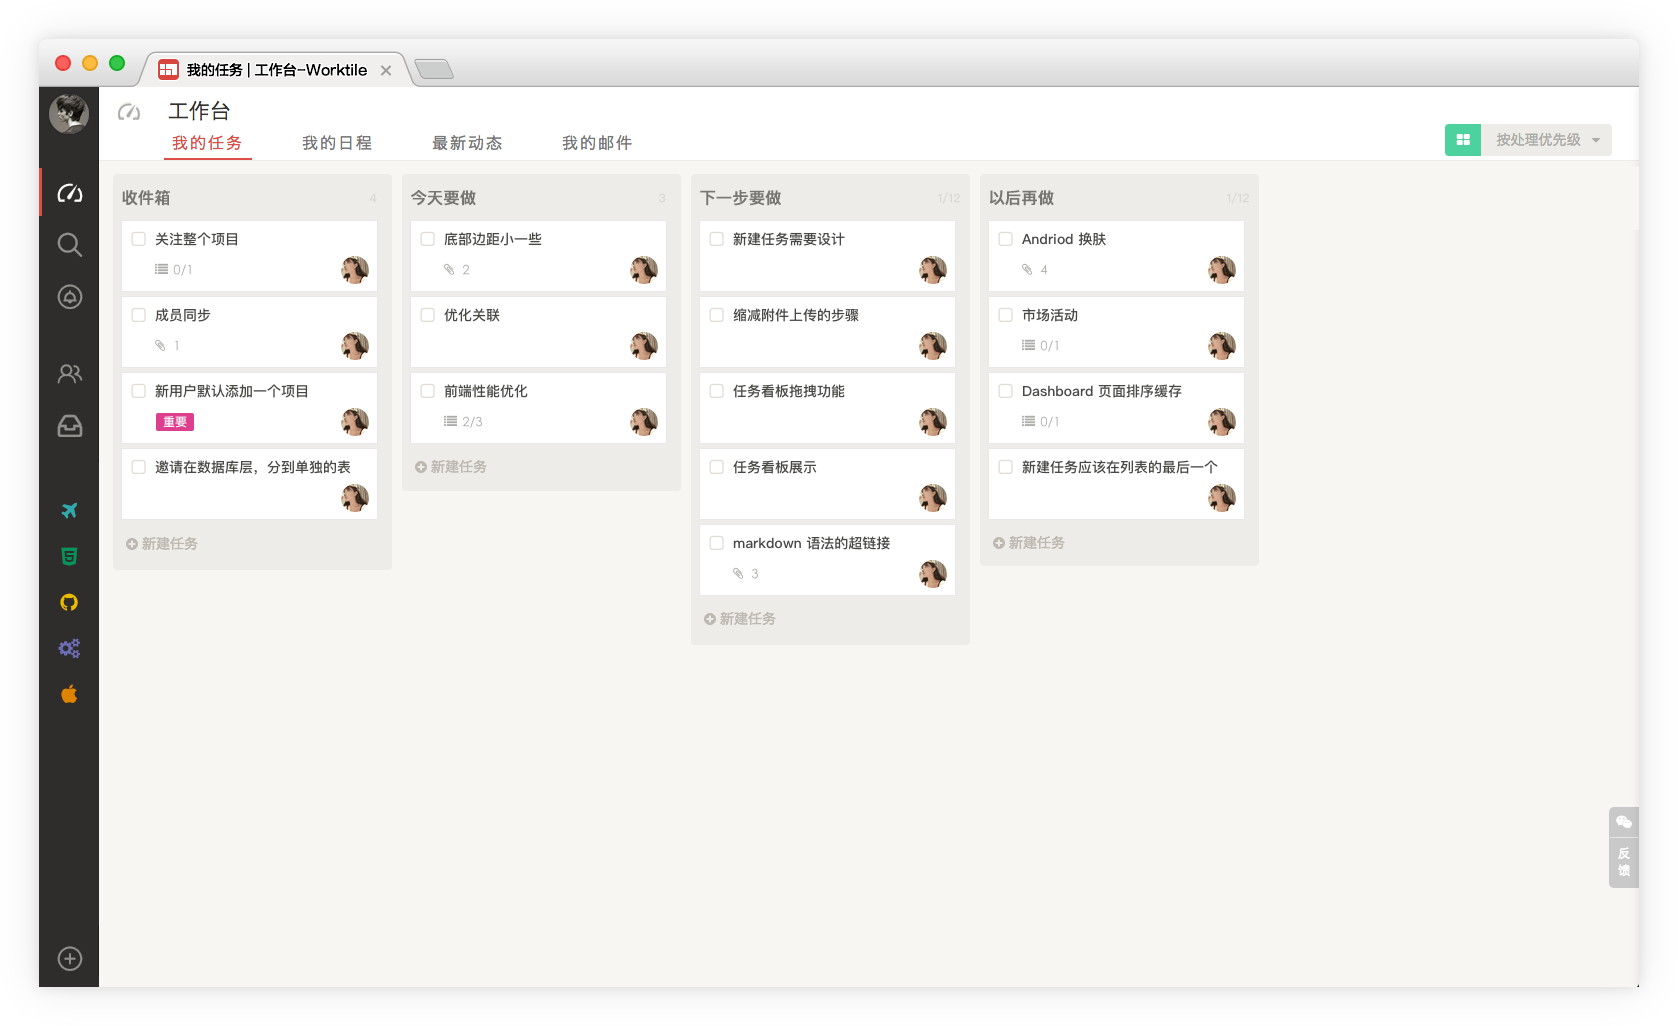Click the plus add icon at sidebar bottom
This screenshot has width=1678, height=1026.
pos(69,958)
